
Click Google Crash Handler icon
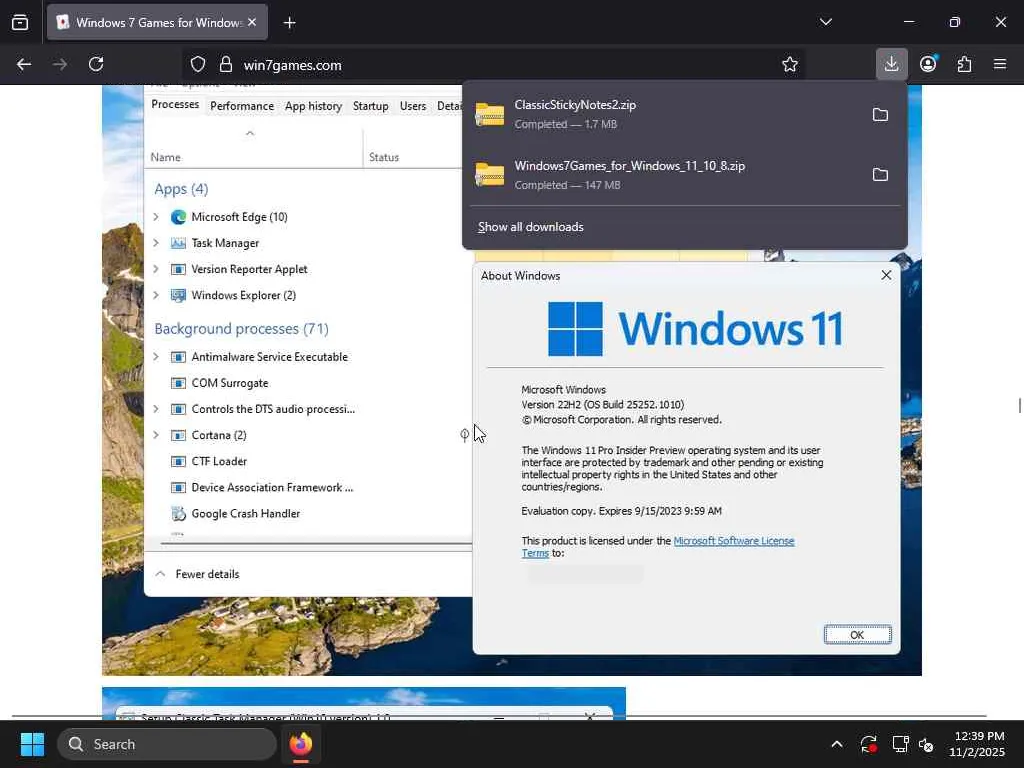[x=178, y=514]
